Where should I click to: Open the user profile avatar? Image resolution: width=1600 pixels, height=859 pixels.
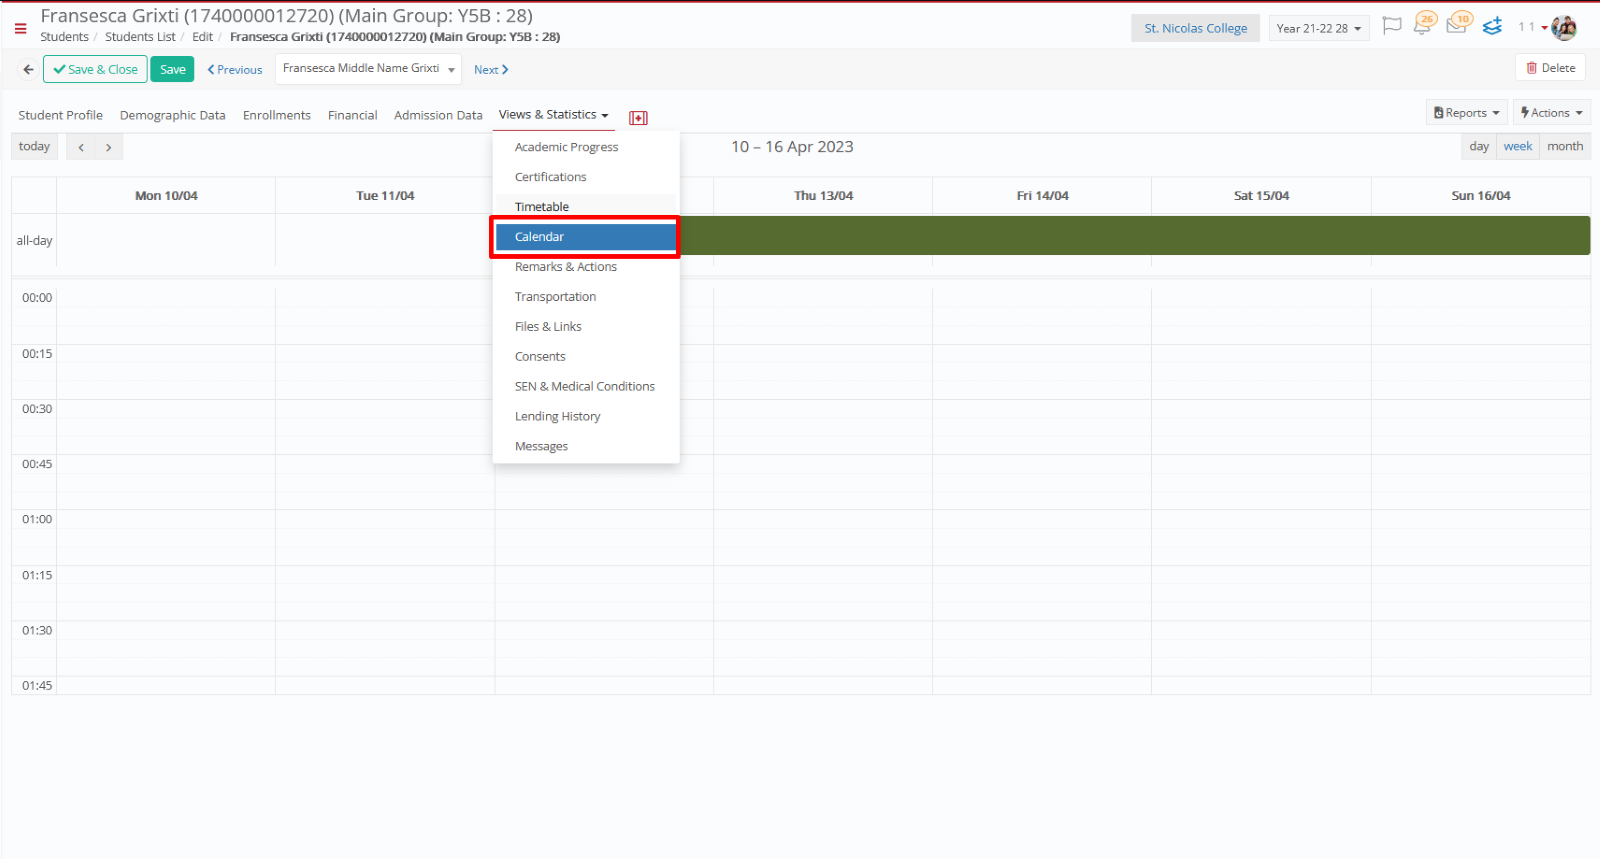click(1564, 28)
